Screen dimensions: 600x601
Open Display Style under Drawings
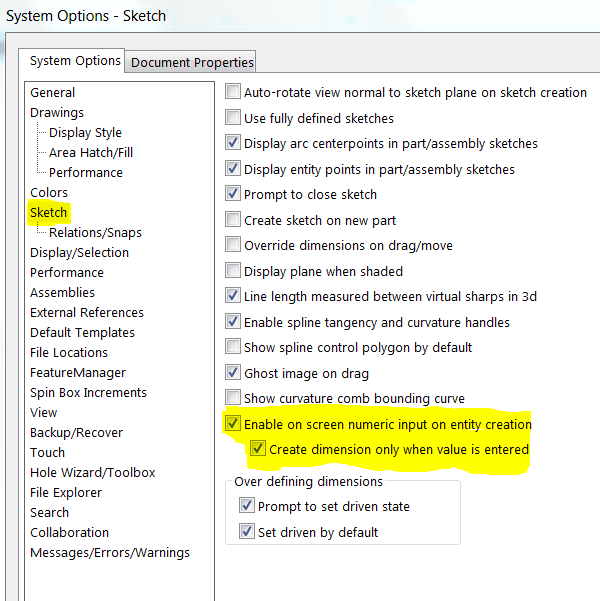[x=85, y=133]
